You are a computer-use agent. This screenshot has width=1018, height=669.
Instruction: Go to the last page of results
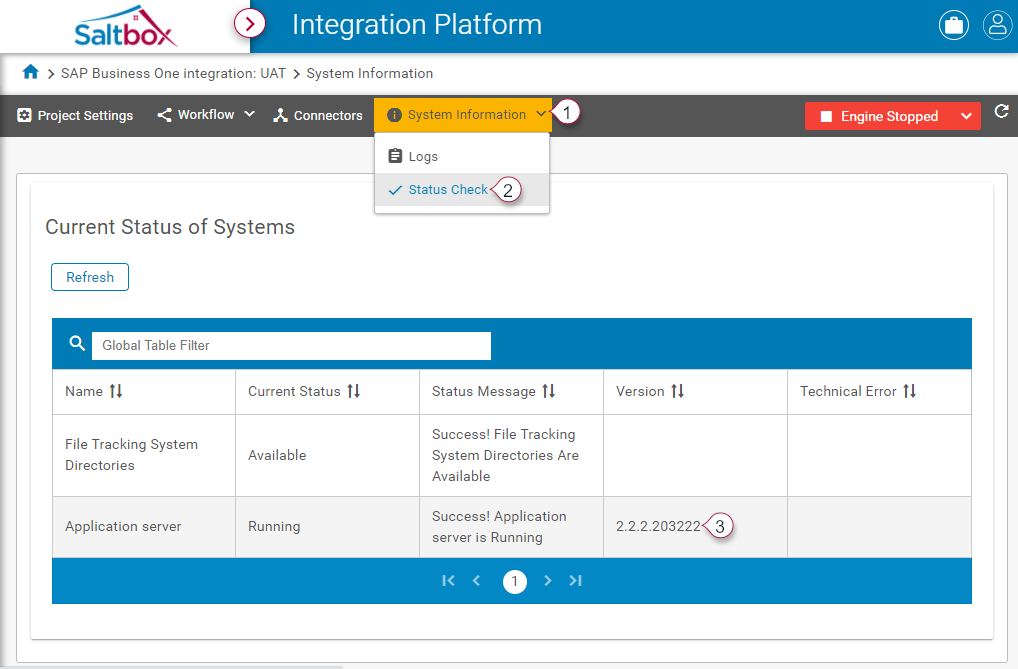576,581
